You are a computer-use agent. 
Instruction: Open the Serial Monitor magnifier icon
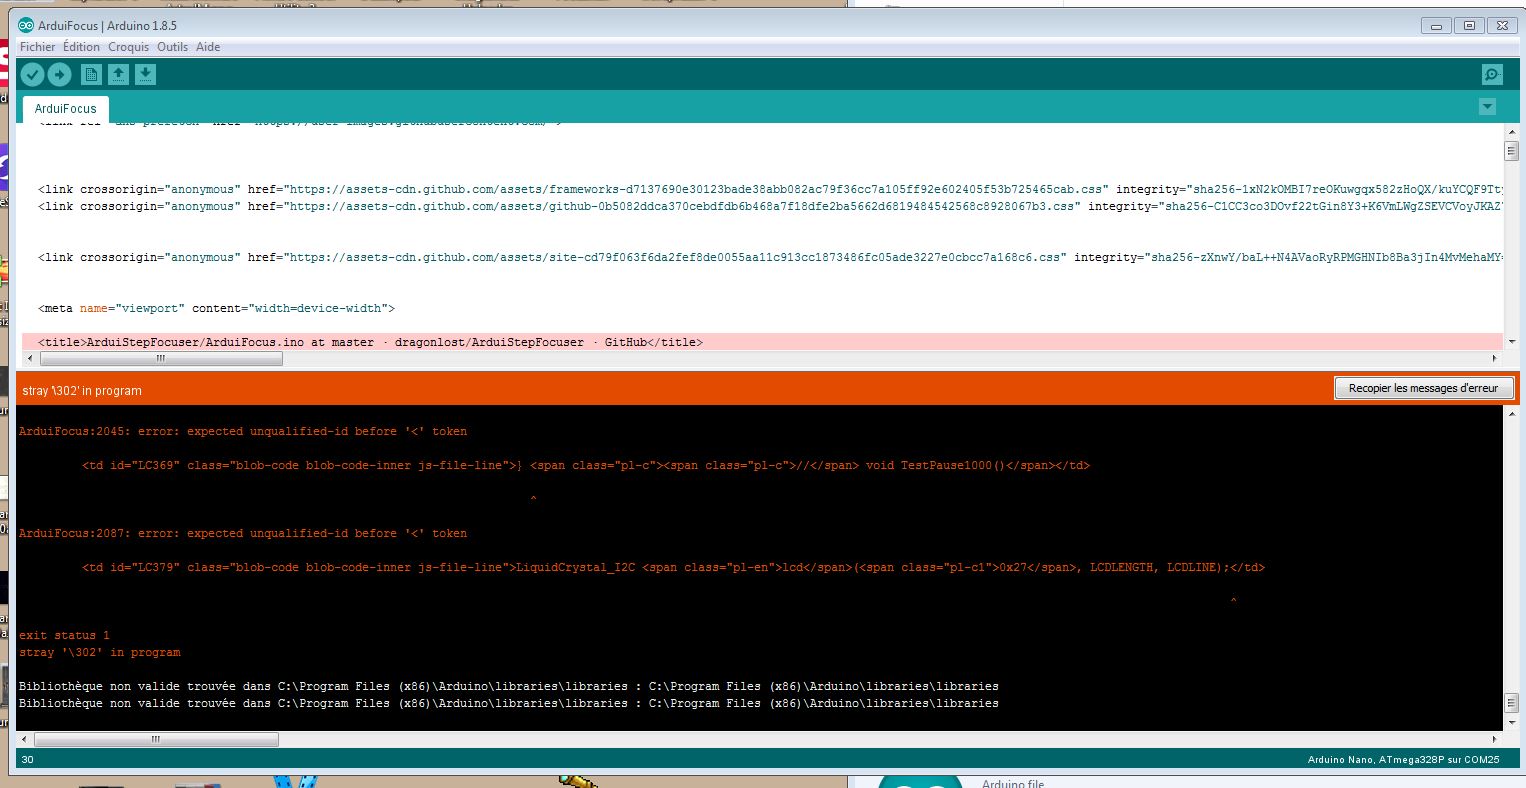coord(1492,74)
